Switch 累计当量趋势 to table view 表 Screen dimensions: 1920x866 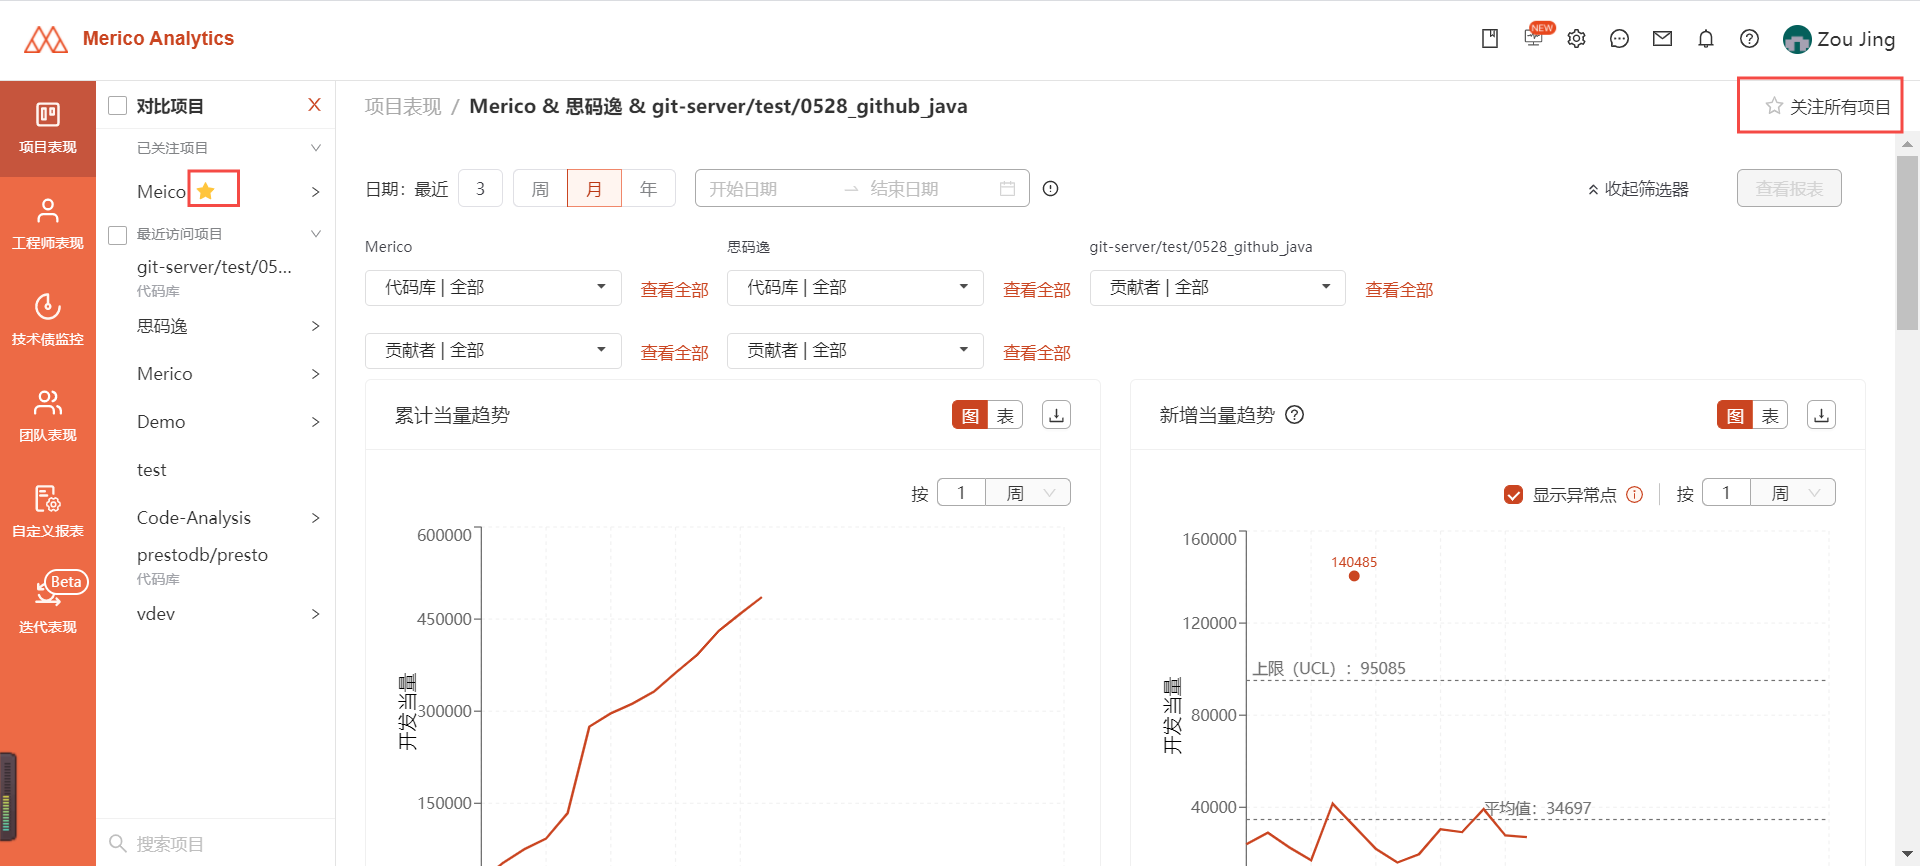pyautogui.click(x=1005, y=415)
